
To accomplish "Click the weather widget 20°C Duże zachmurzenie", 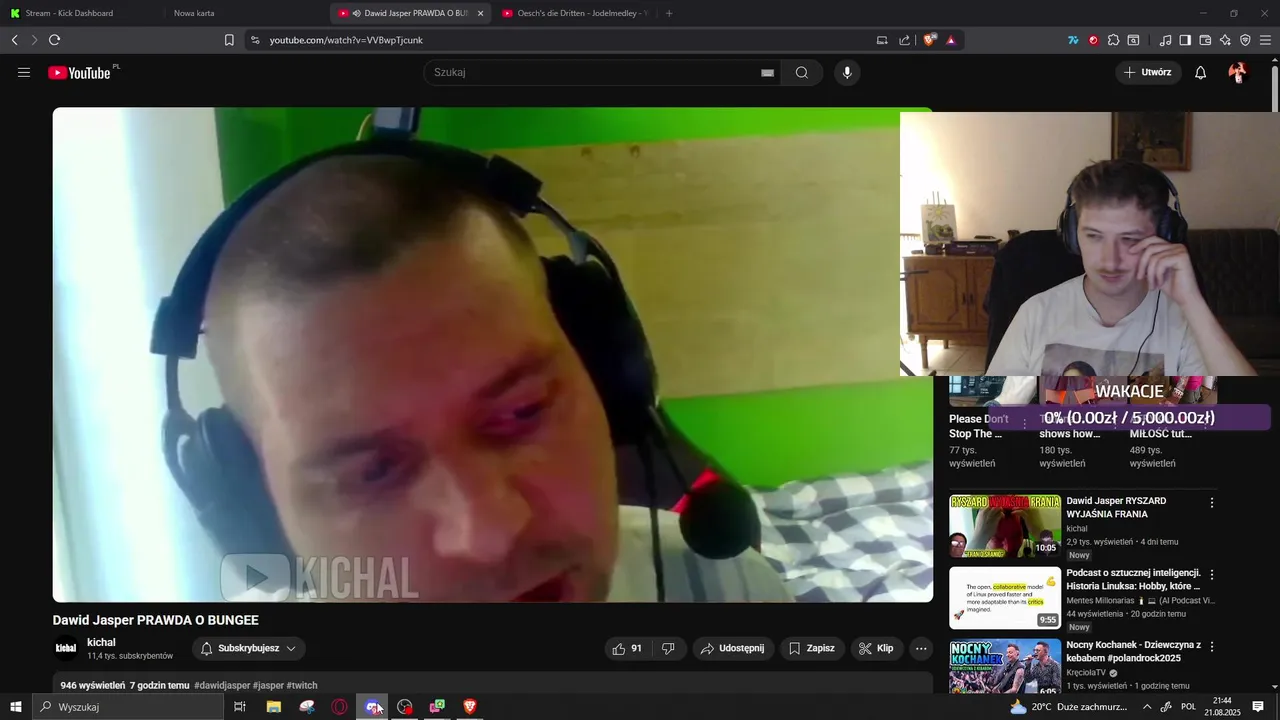I will [x=1068, y=707].
